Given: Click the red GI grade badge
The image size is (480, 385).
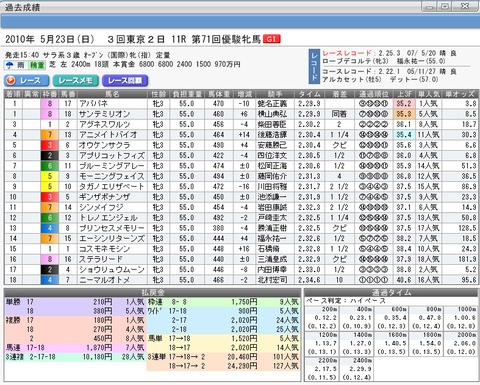Looking at the screenshot, I should 272,39.
